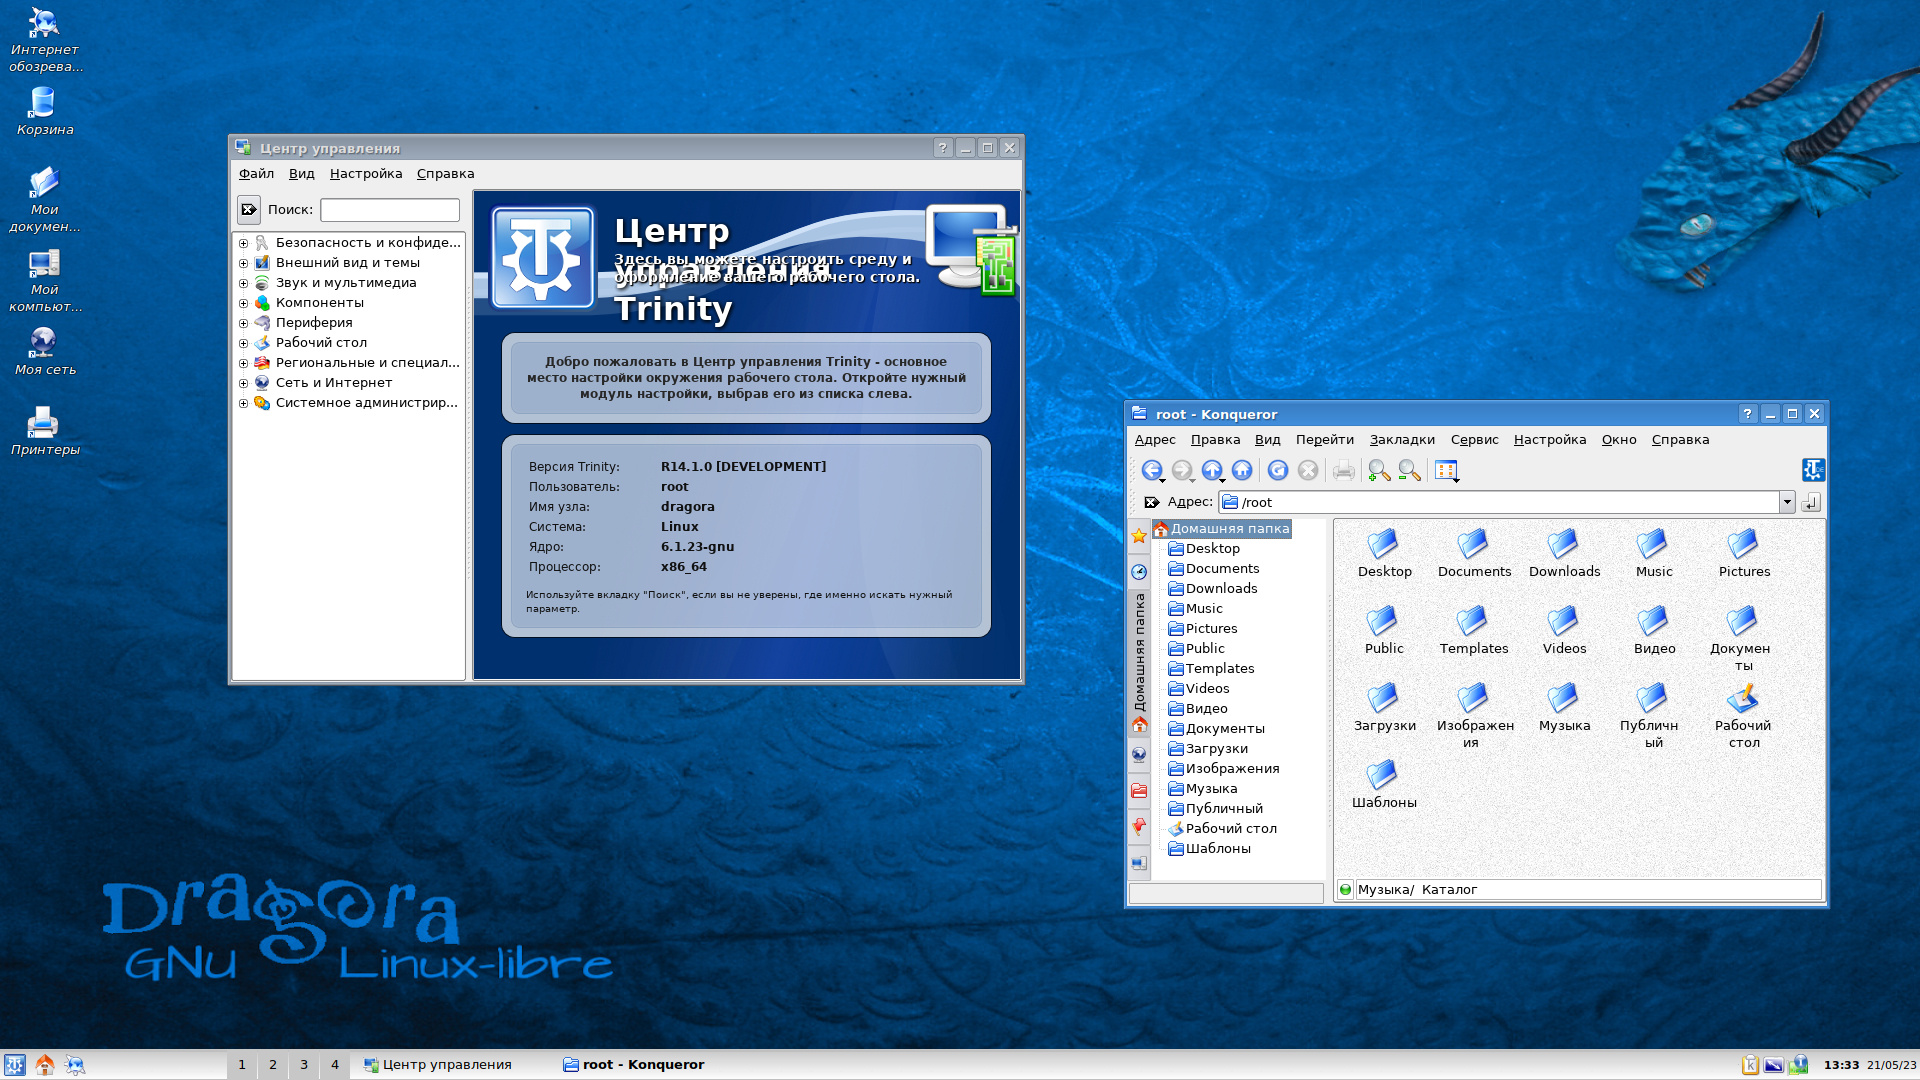Open the red folder tab in Konqueror sidebar

[x=1139, y=791]
